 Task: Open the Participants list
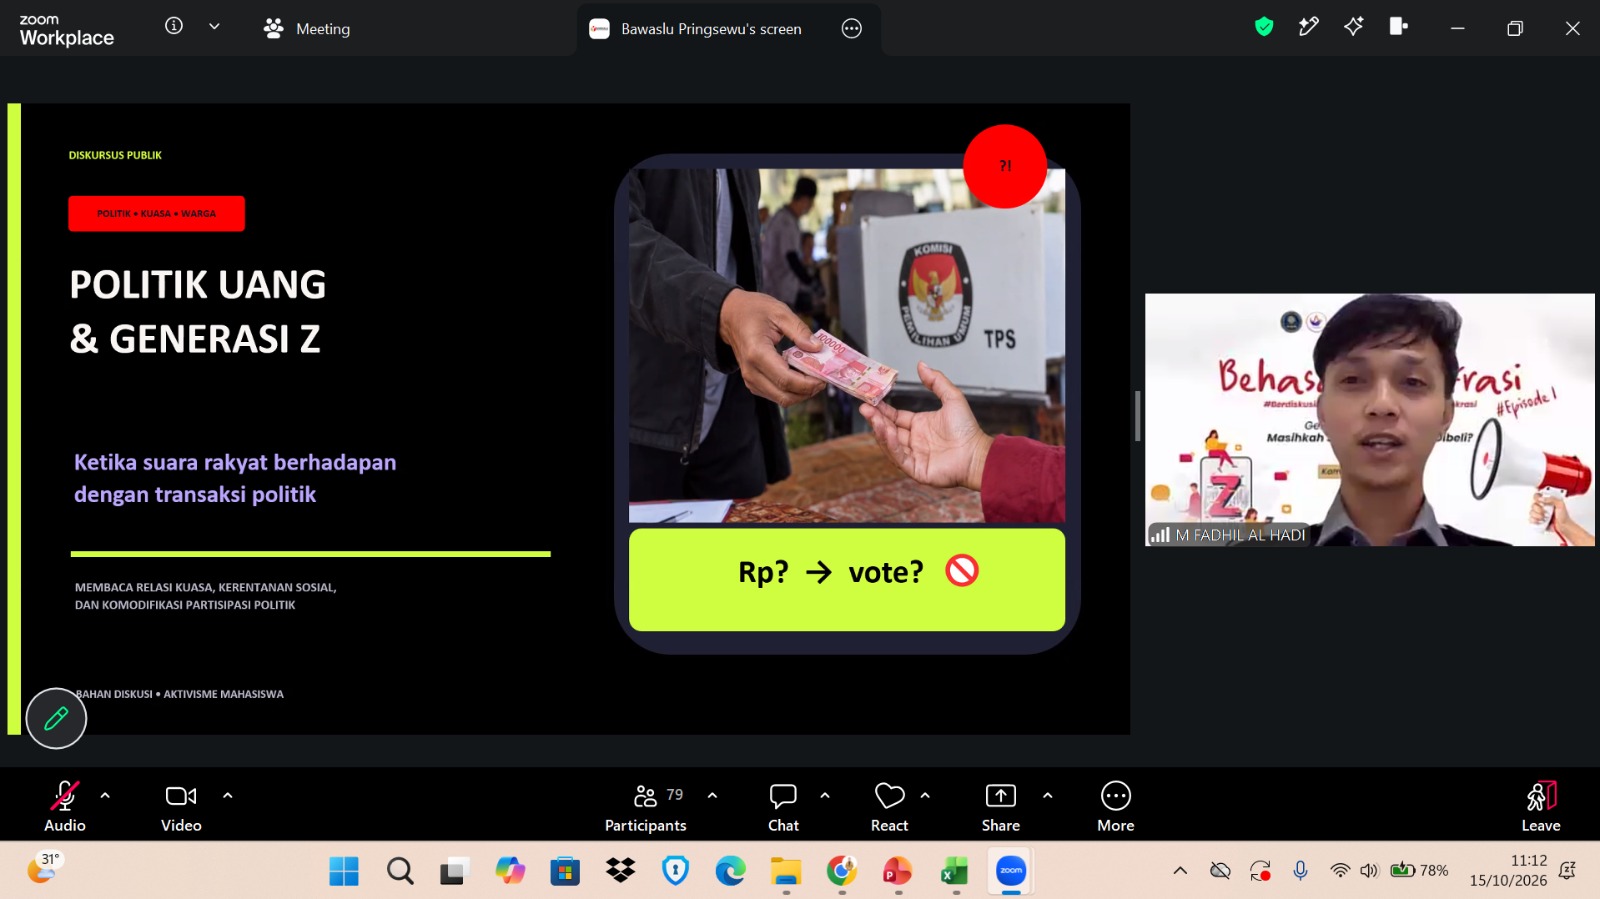click(x=646, y=807)
